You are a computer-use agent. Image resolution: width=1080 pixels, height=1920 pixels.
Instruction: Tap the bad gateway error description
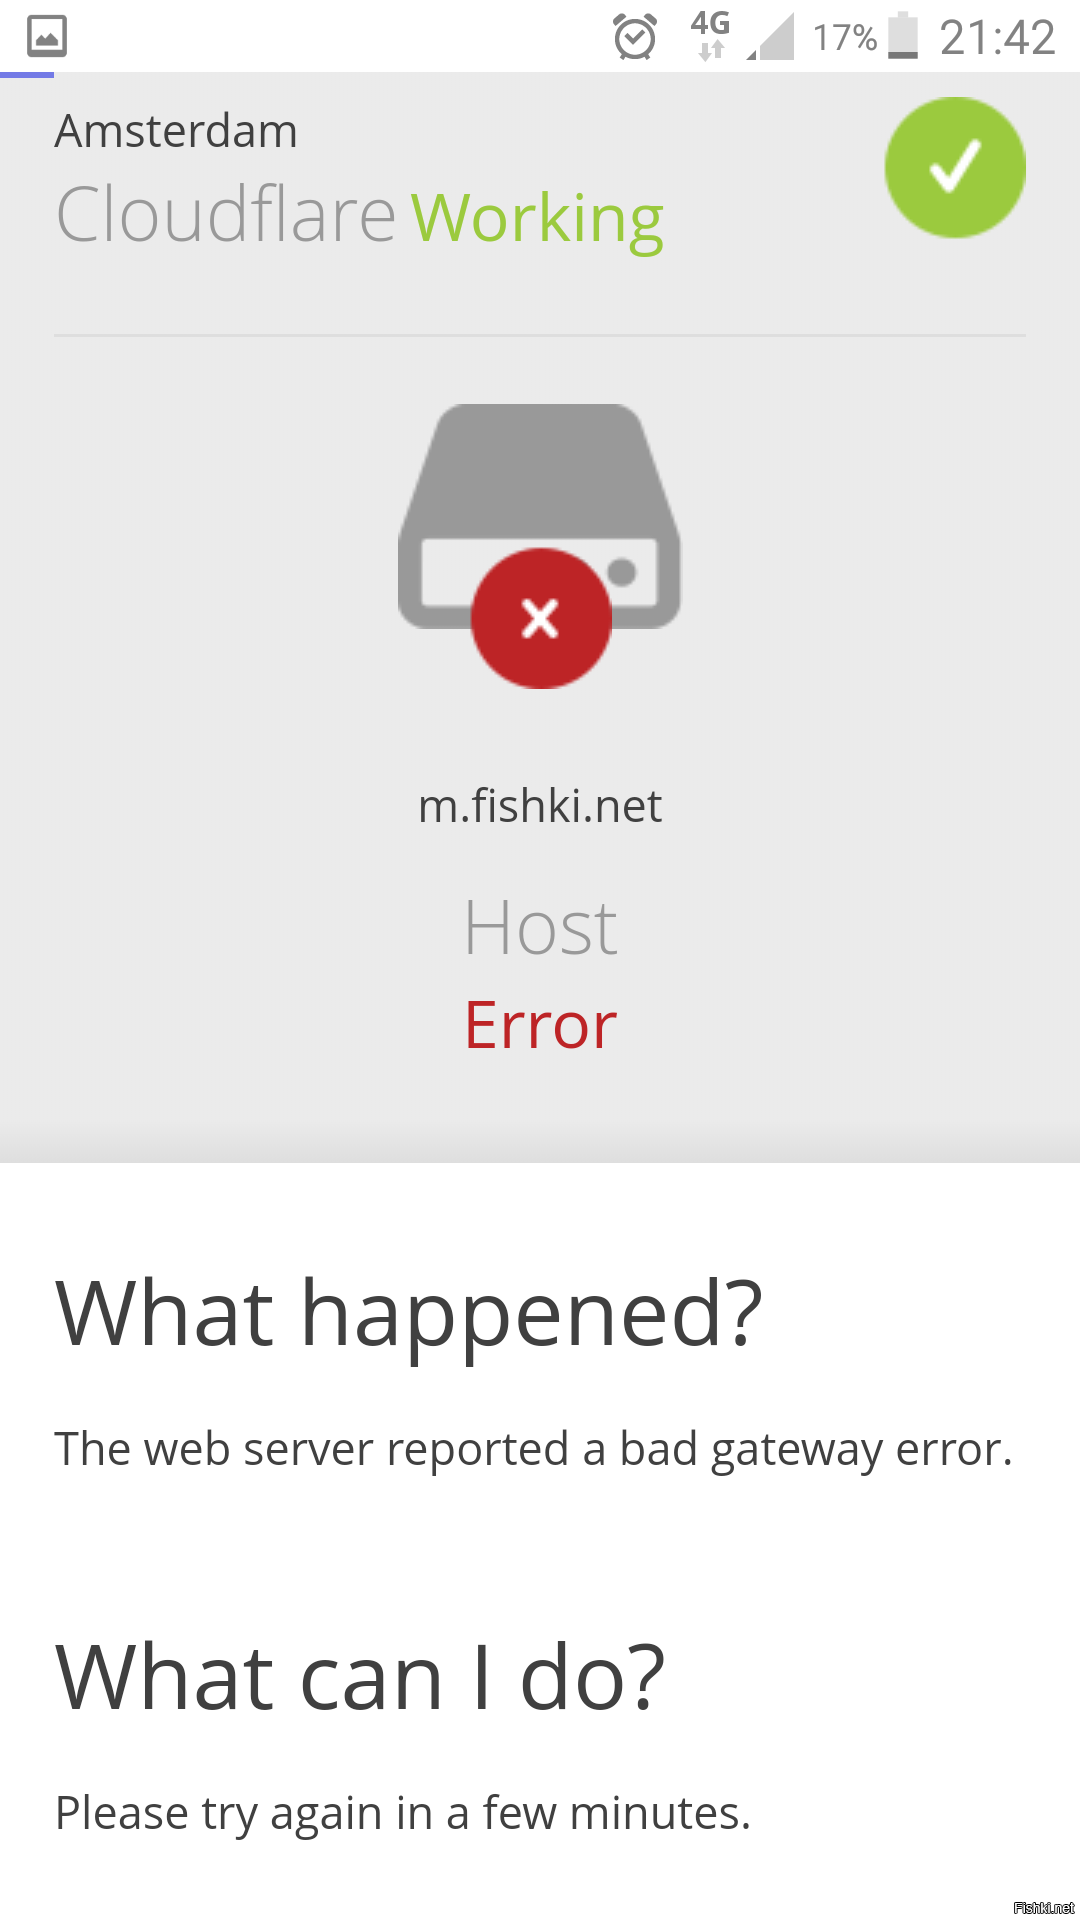[534, 1451]
